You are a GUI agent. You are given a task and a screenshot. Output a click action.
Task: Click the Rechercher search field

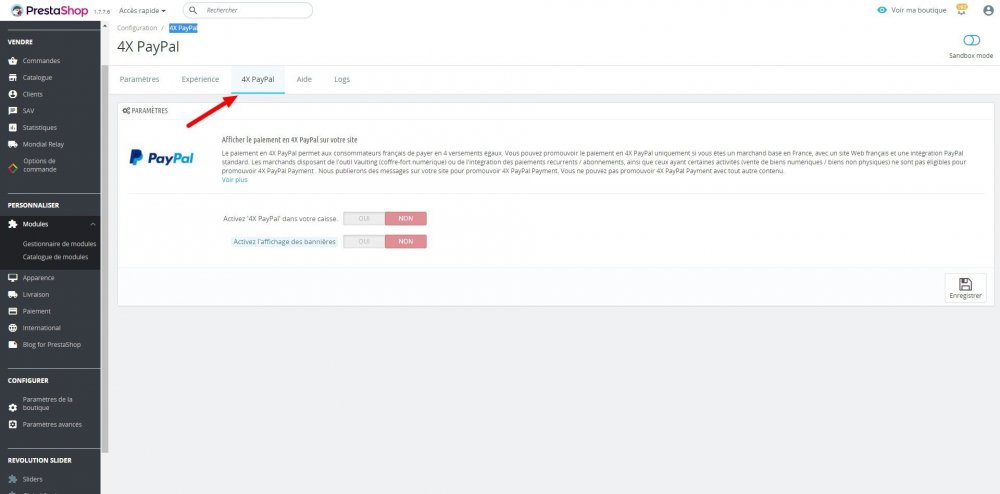click(x=247, y=10)
